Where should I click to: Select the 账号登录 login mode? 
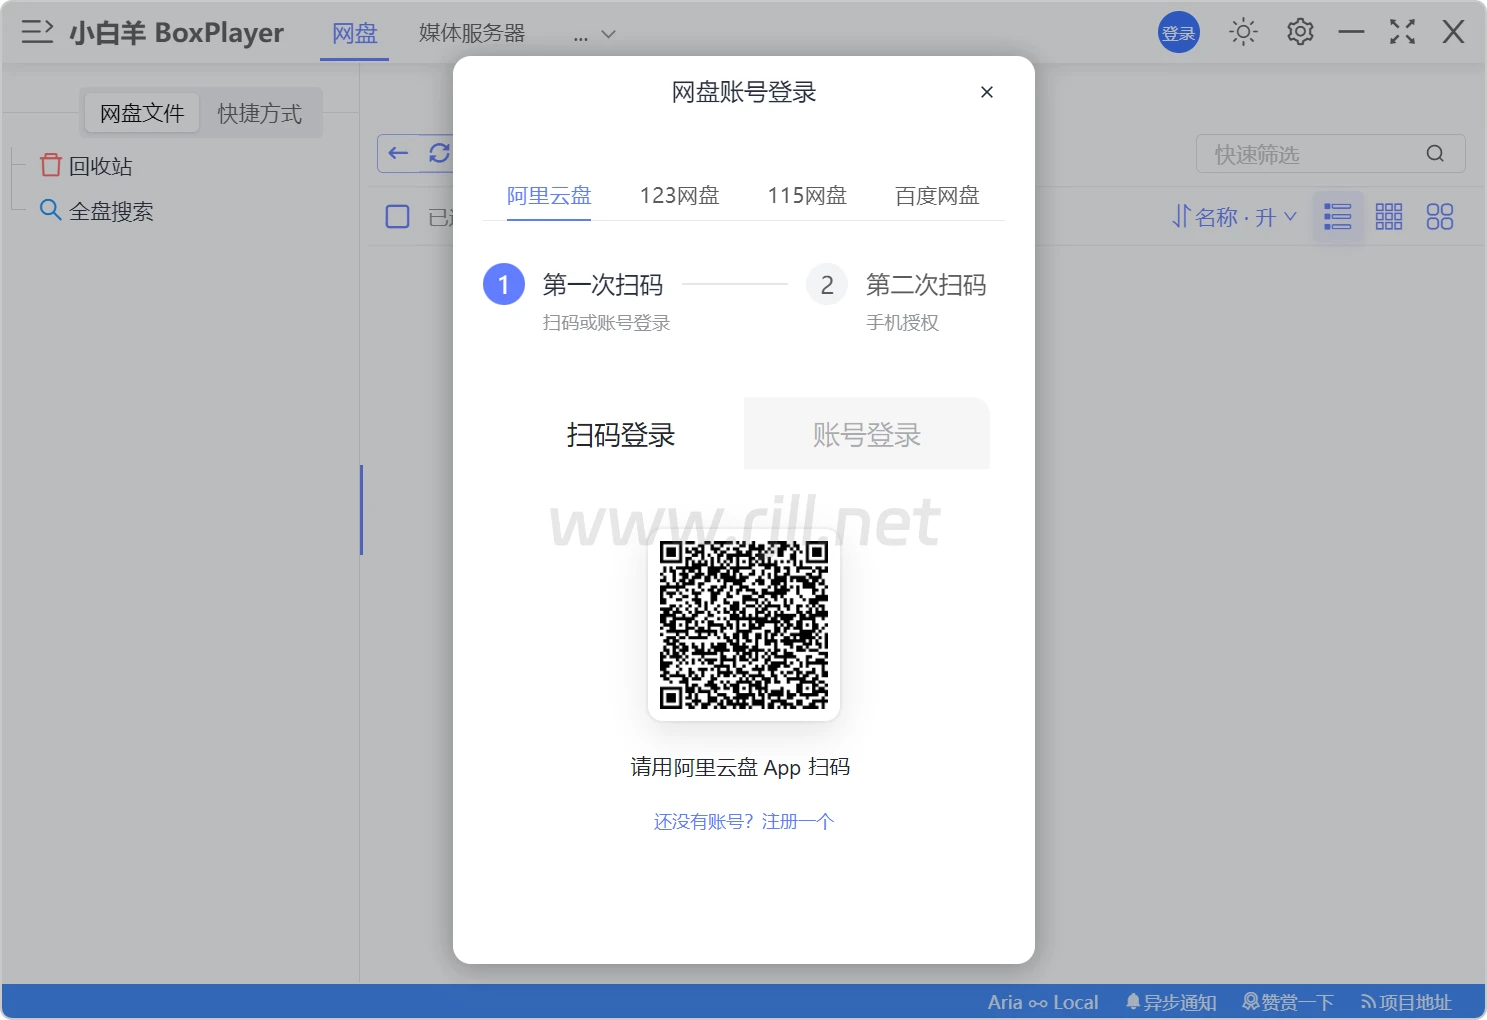866,434
